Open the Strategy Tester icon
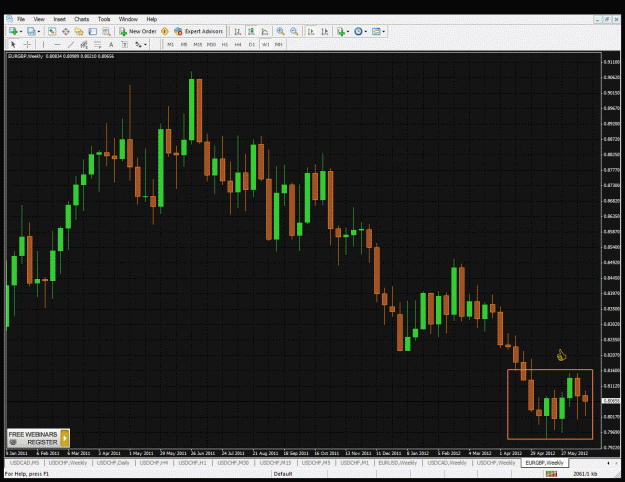This screenshot has height=482, width=625. [106, 31]
